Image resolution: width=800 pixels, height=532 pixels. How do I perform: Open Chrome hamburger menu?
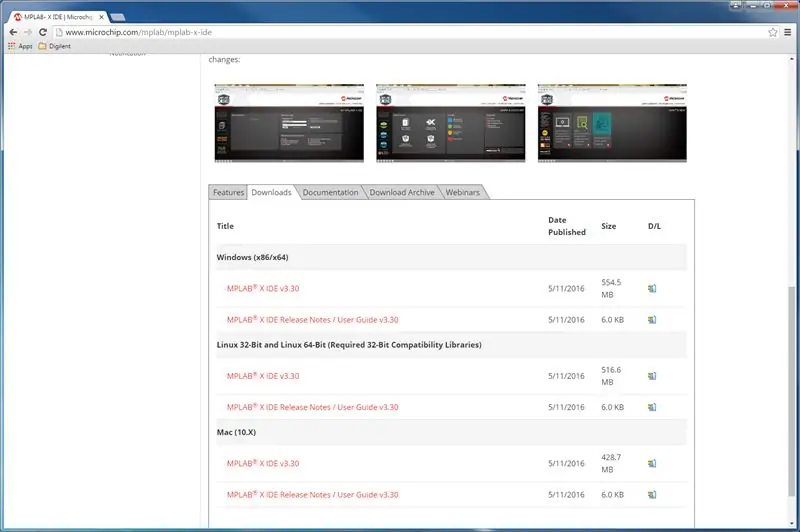click(x=788, y=32)
